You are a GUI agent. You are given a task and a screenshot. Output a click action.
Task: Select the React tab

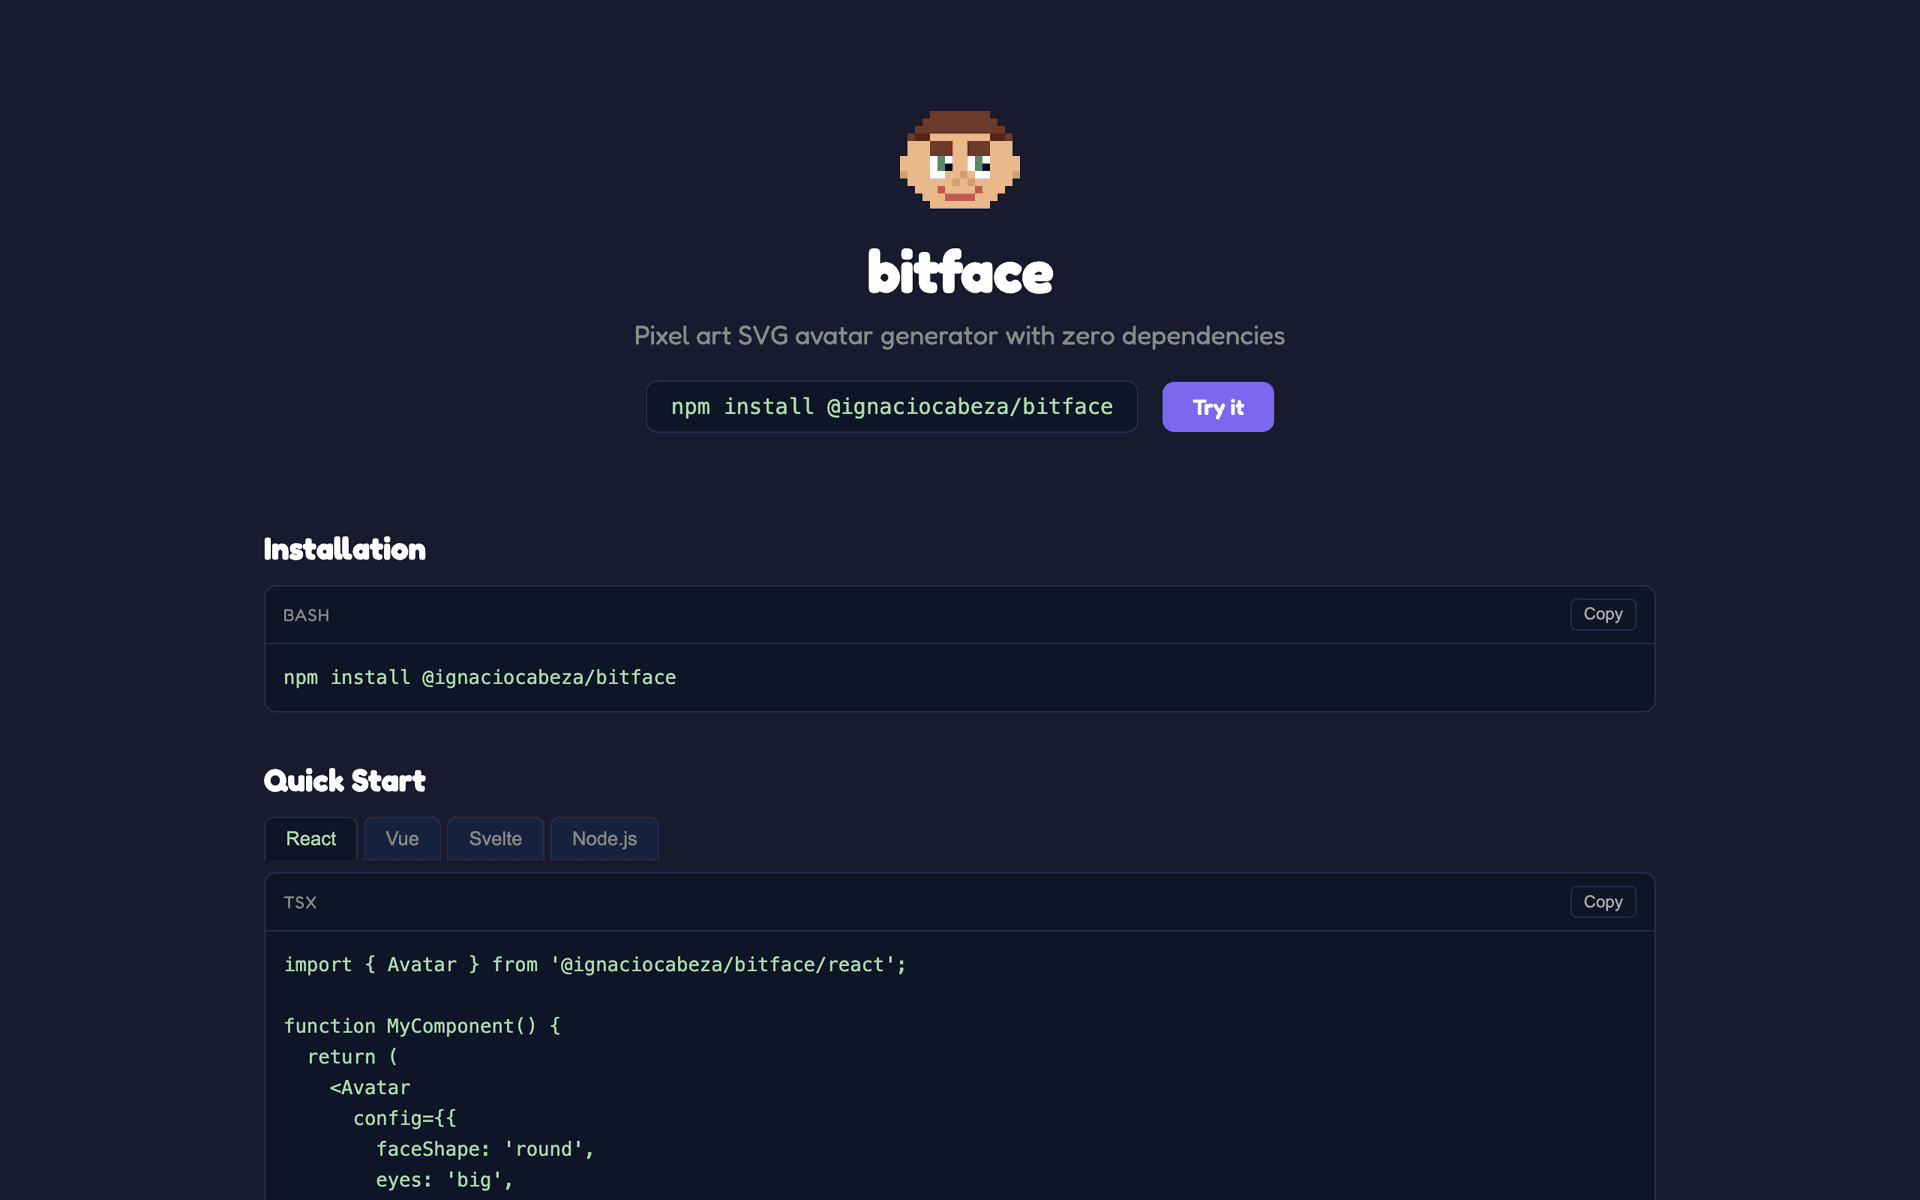point(310,838)
